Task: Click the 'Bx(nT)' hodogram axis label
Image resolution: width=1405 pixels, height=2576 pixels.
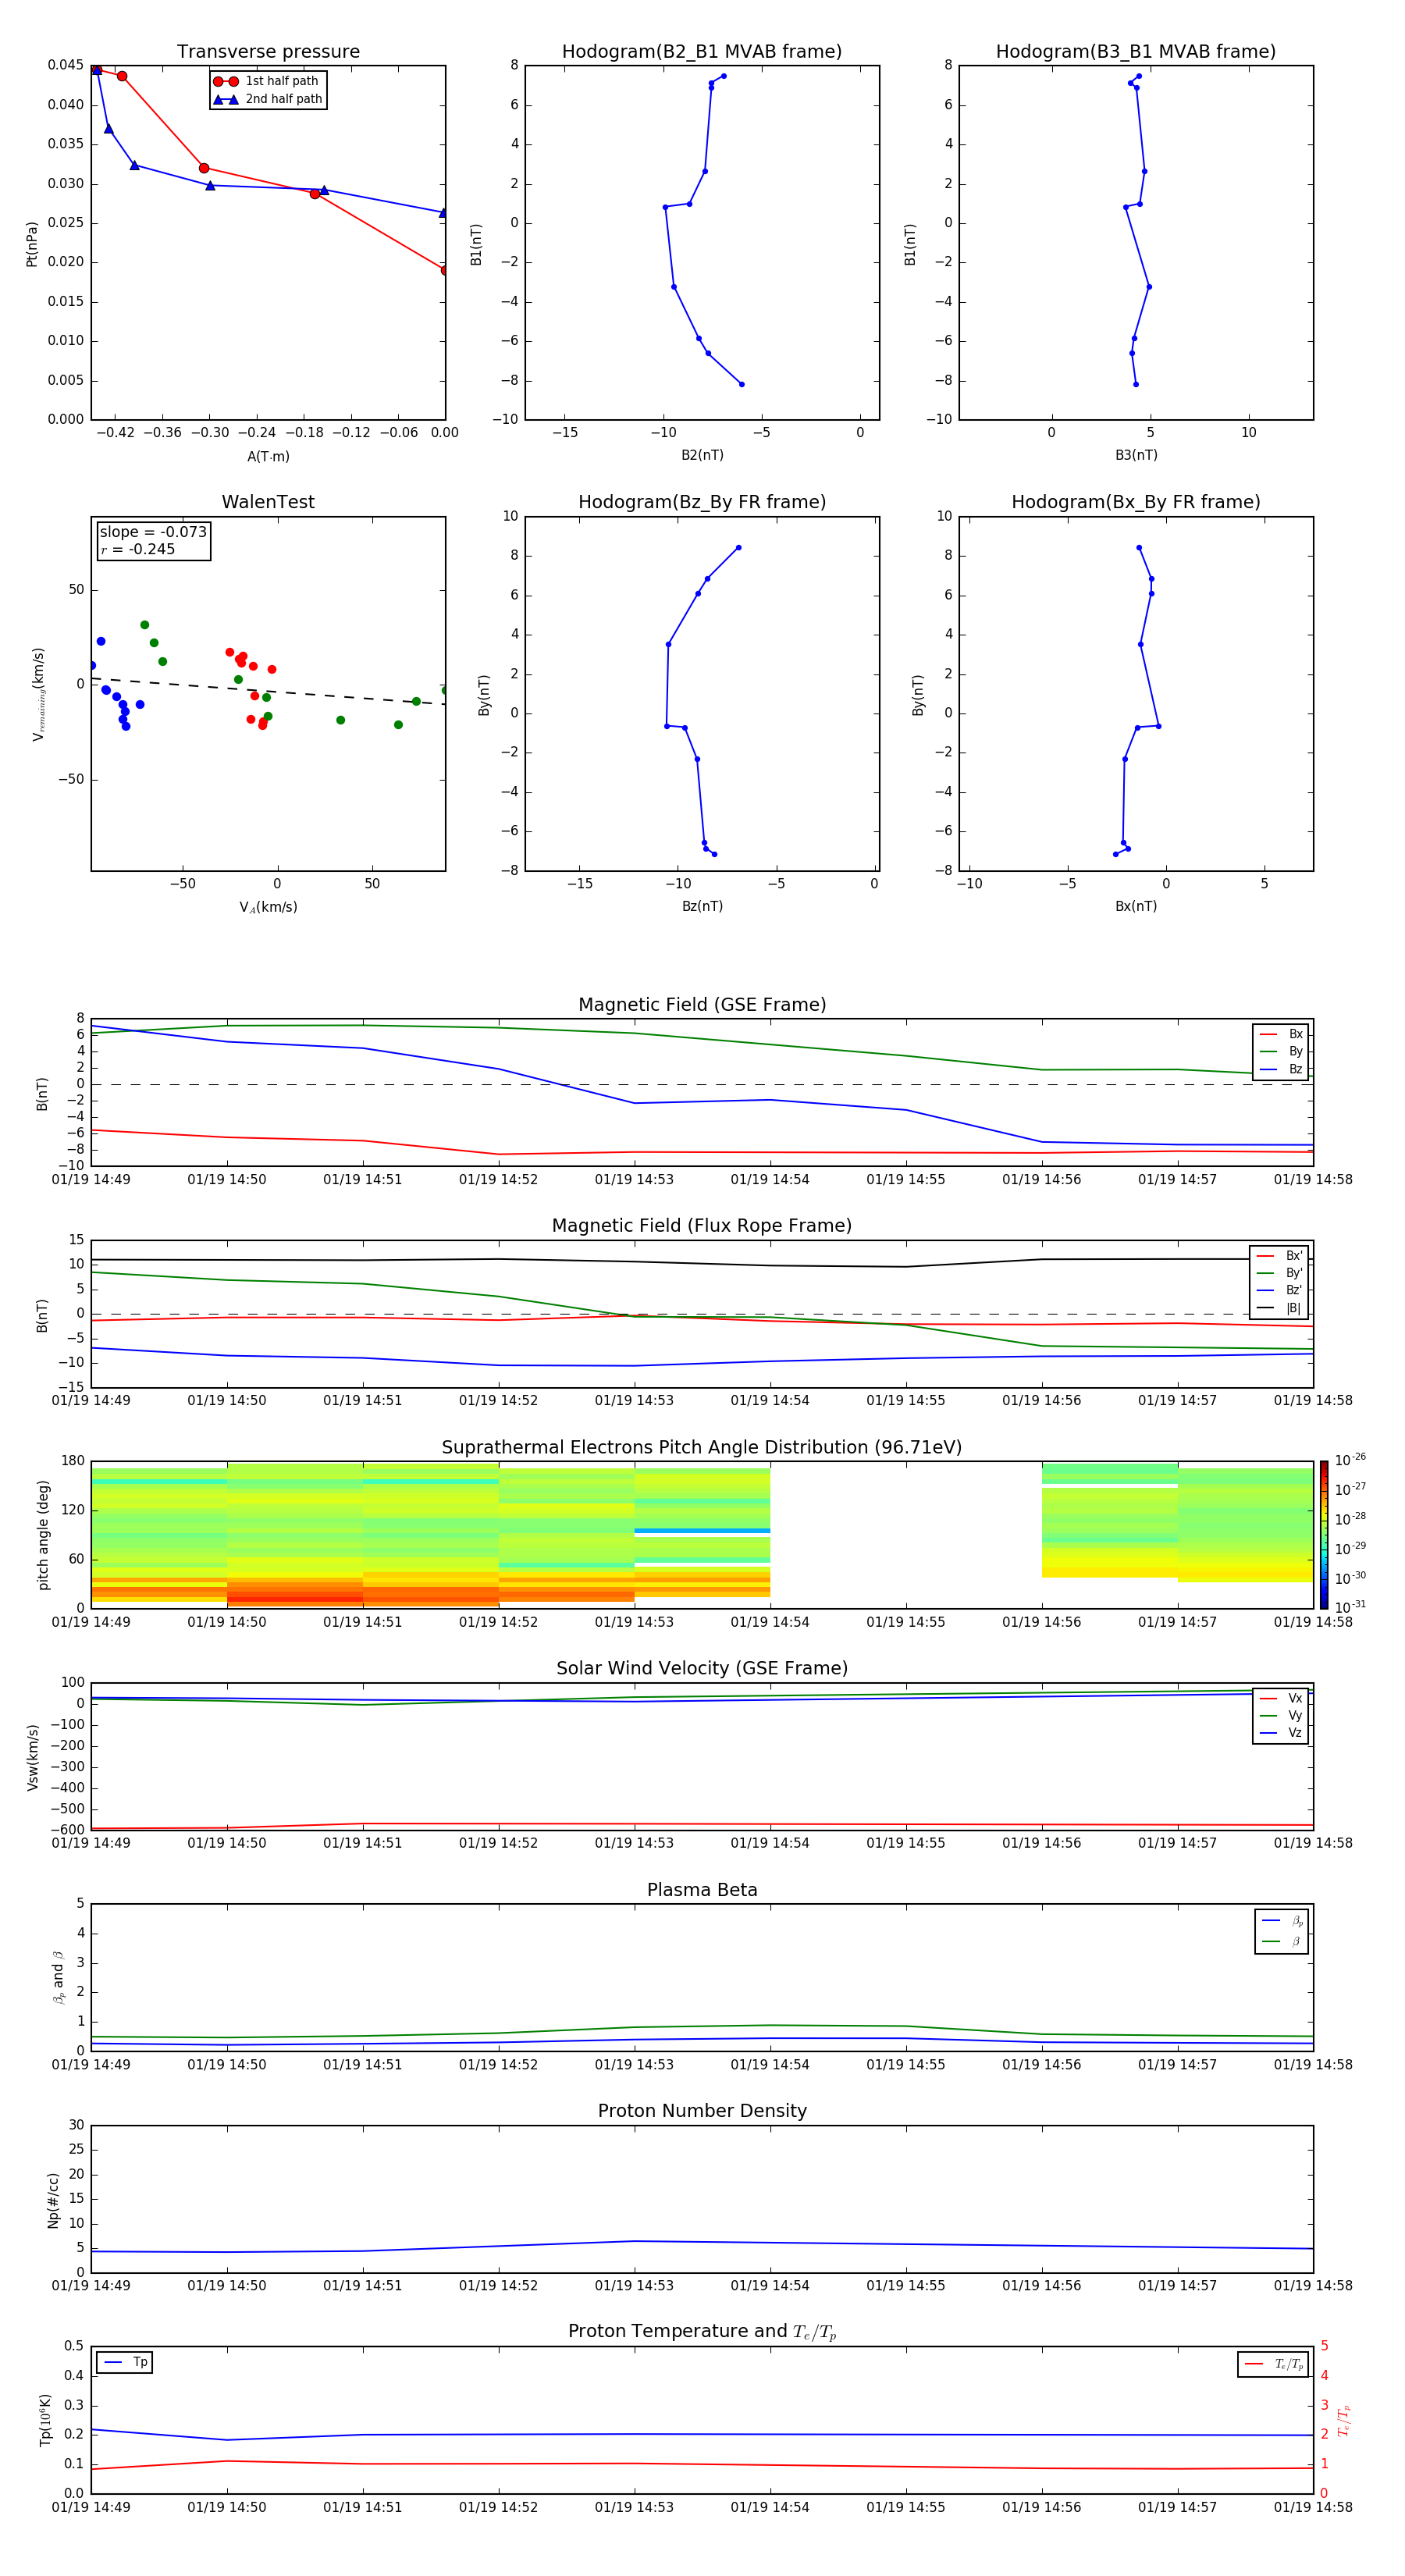Action: point(1136,906)
